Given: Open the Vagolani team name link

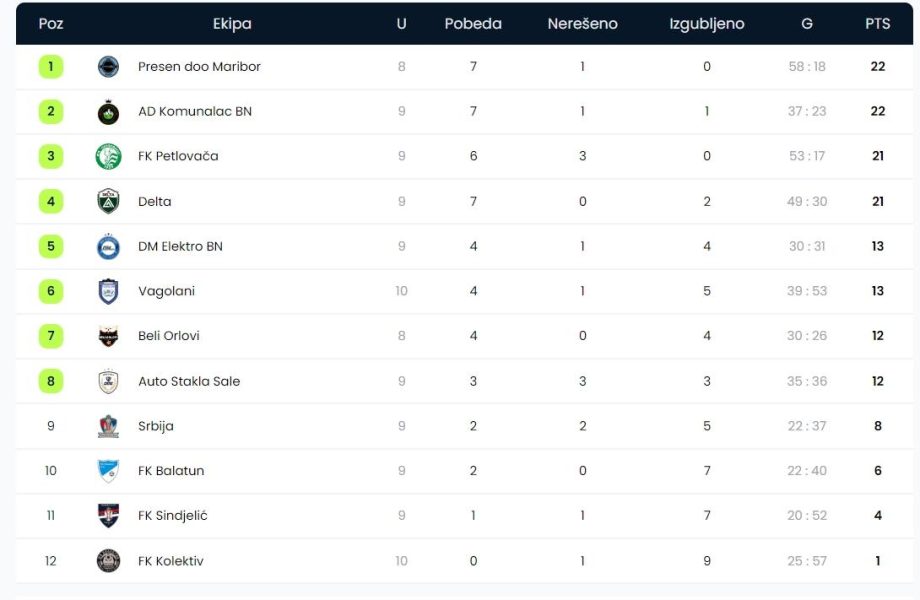Looking at the screenshot, I should pyautogui.click(x=166, y=291).
